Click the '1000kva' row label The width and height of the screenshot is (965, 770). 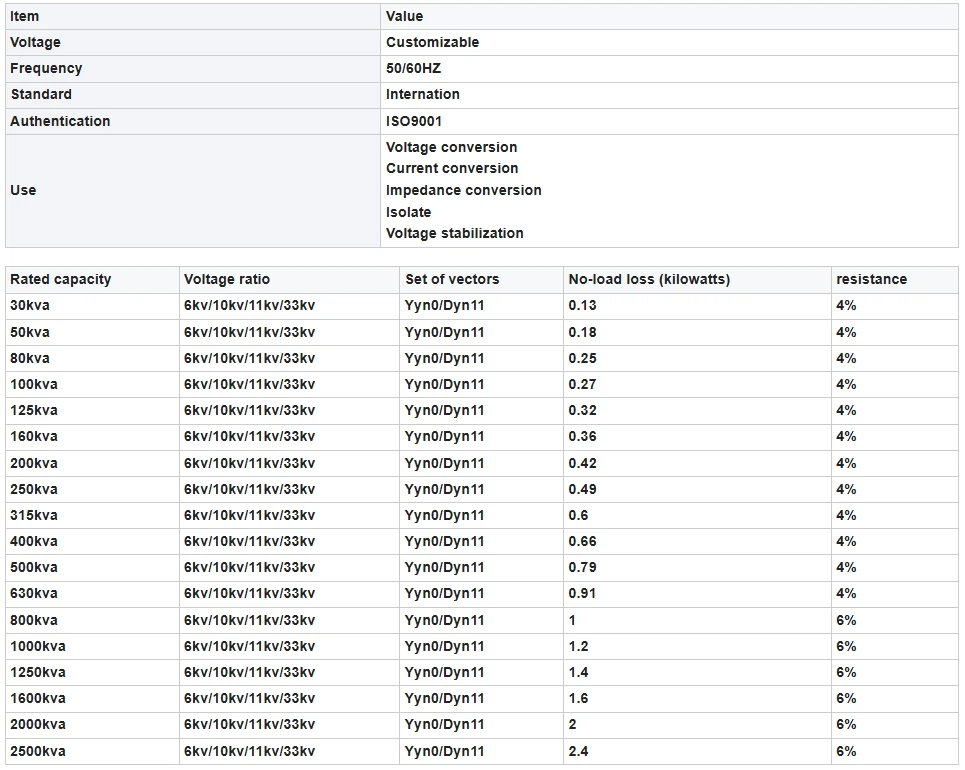tap(38, 646)
